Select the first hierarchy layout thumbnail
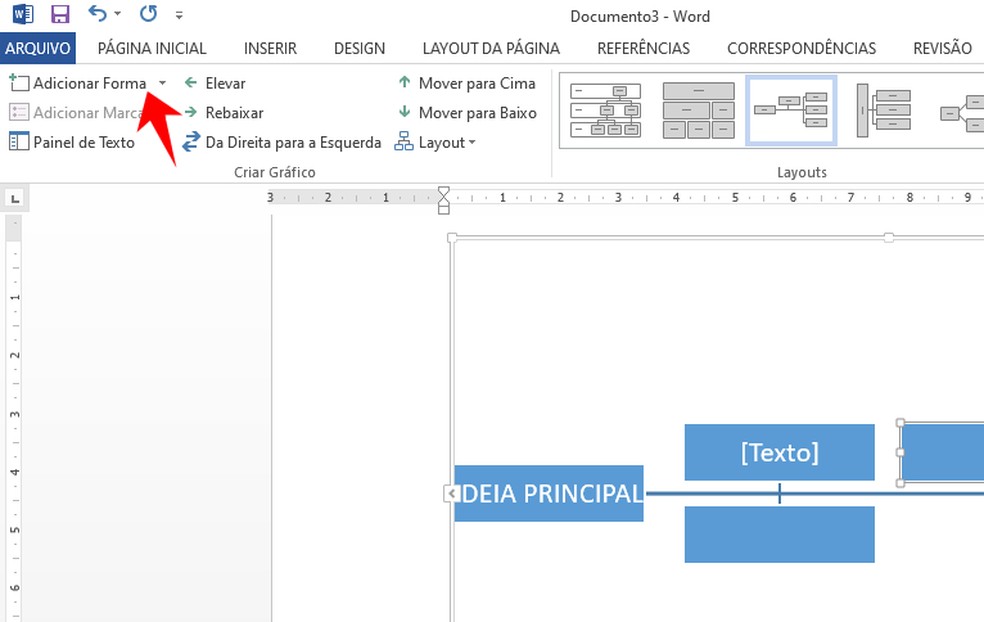 [605, 110]
